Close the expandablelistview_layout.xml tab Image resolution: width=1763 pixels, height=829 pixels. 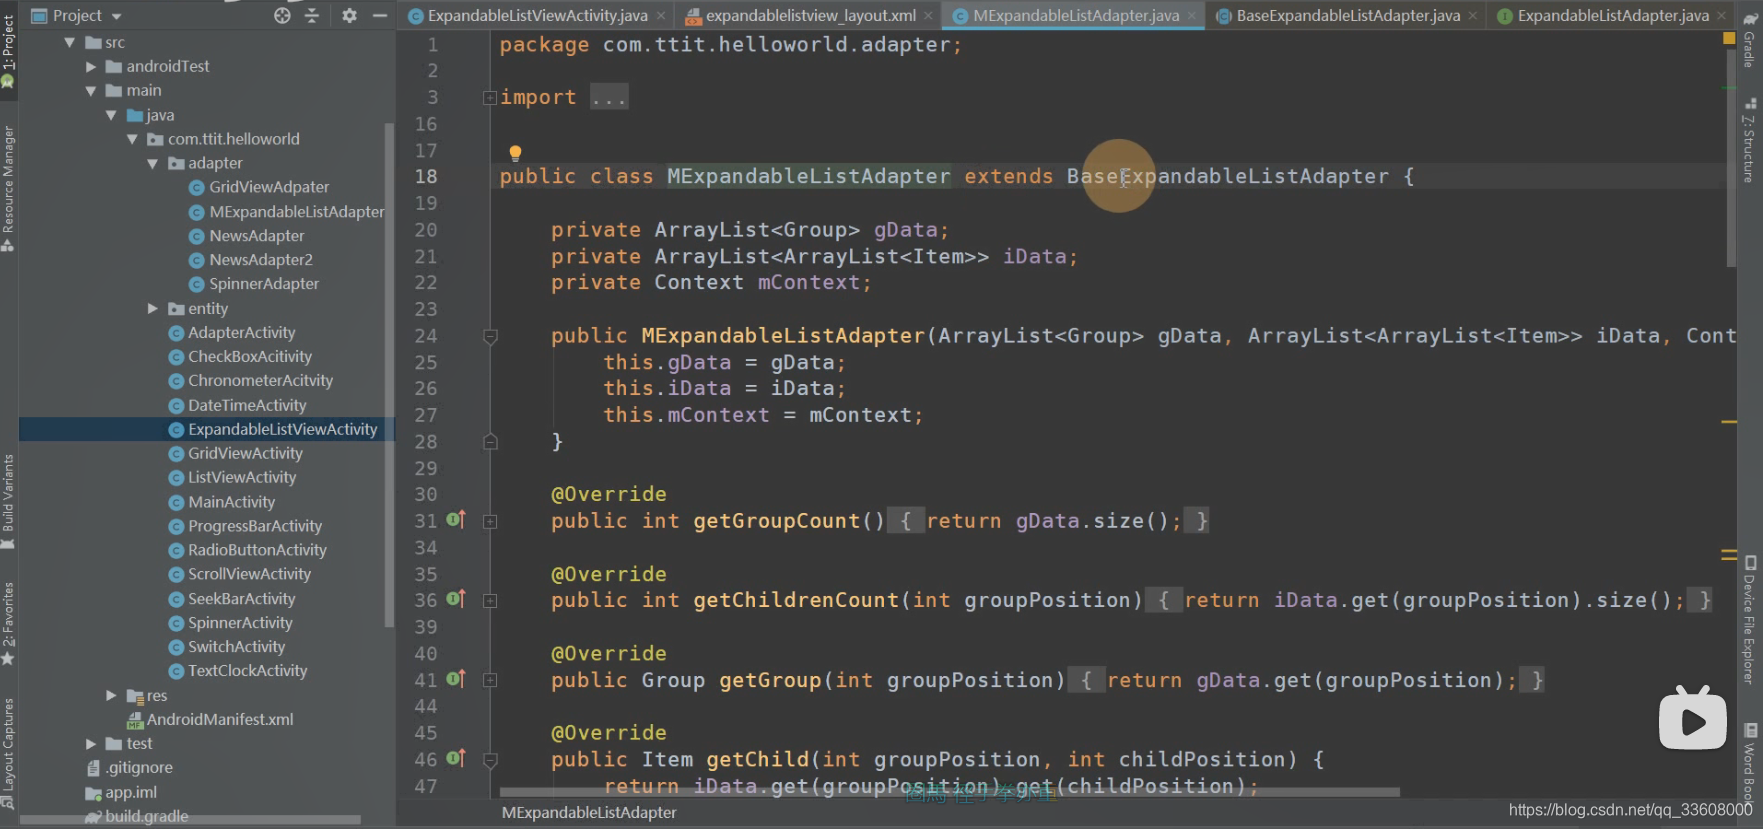pos(928,16)
